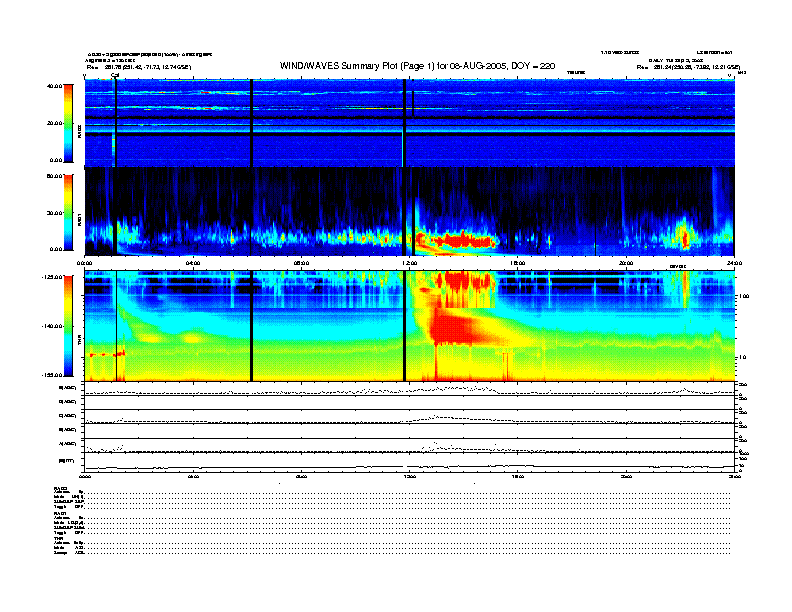Click the bottom line-plot strip above the lower time axis
Image resolution: width=792 pixels, height=612 pixels.
(409, 462)
